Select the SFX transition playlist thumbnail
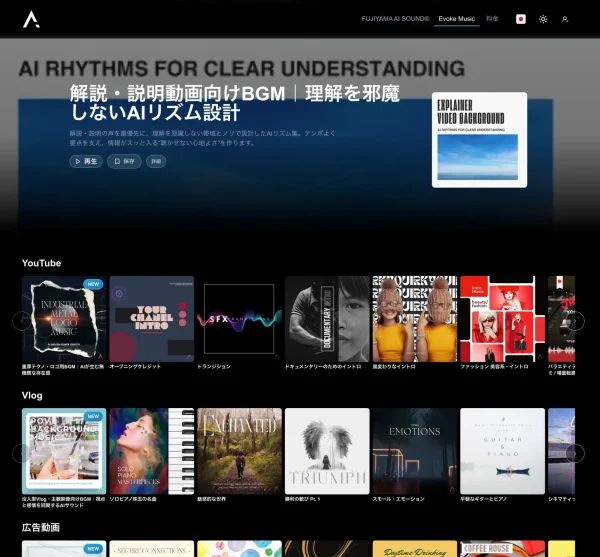Screen dimensions: 600x557 [x=239, y=318]
